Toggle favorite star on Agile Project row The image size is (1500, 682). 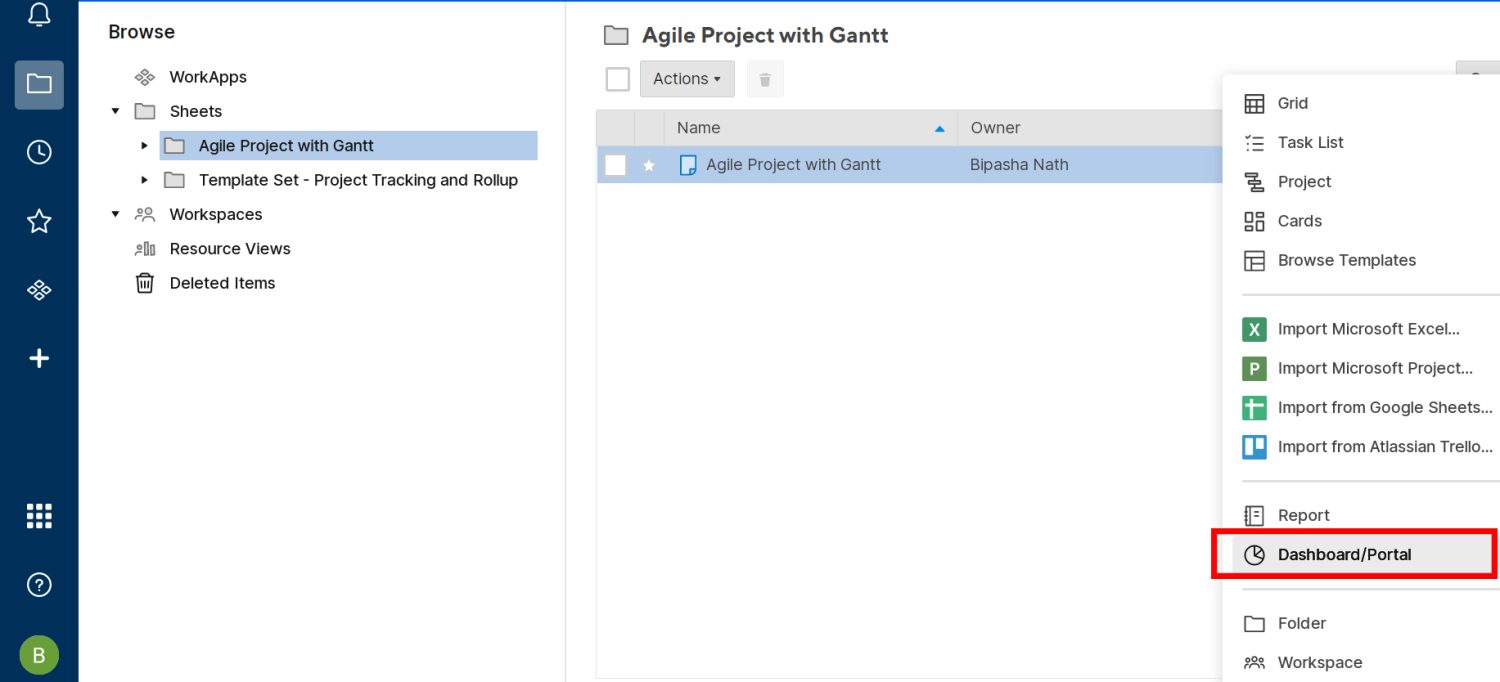(649, 165)
